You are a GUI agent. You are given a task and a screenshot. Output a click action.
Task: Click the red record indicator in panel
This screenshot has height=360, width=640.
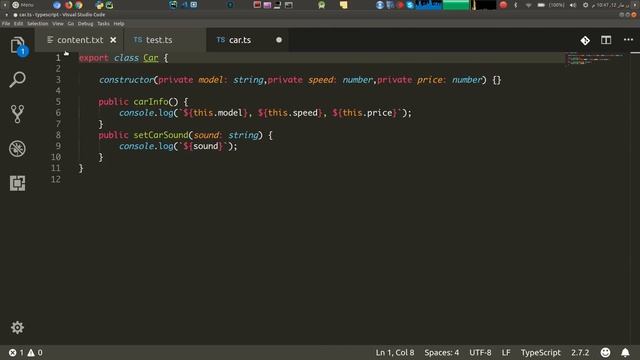(503, 5)
